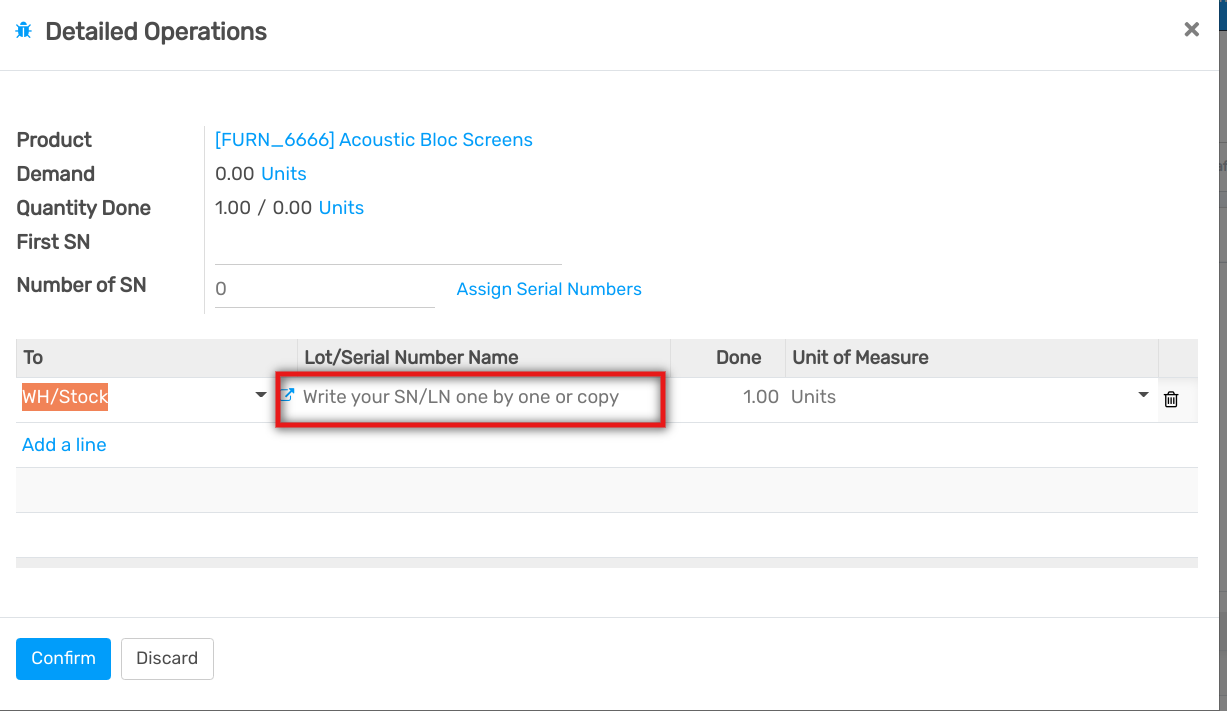Click the To column header
This screenshot has width=1227, height=711.
pos(33,357)
